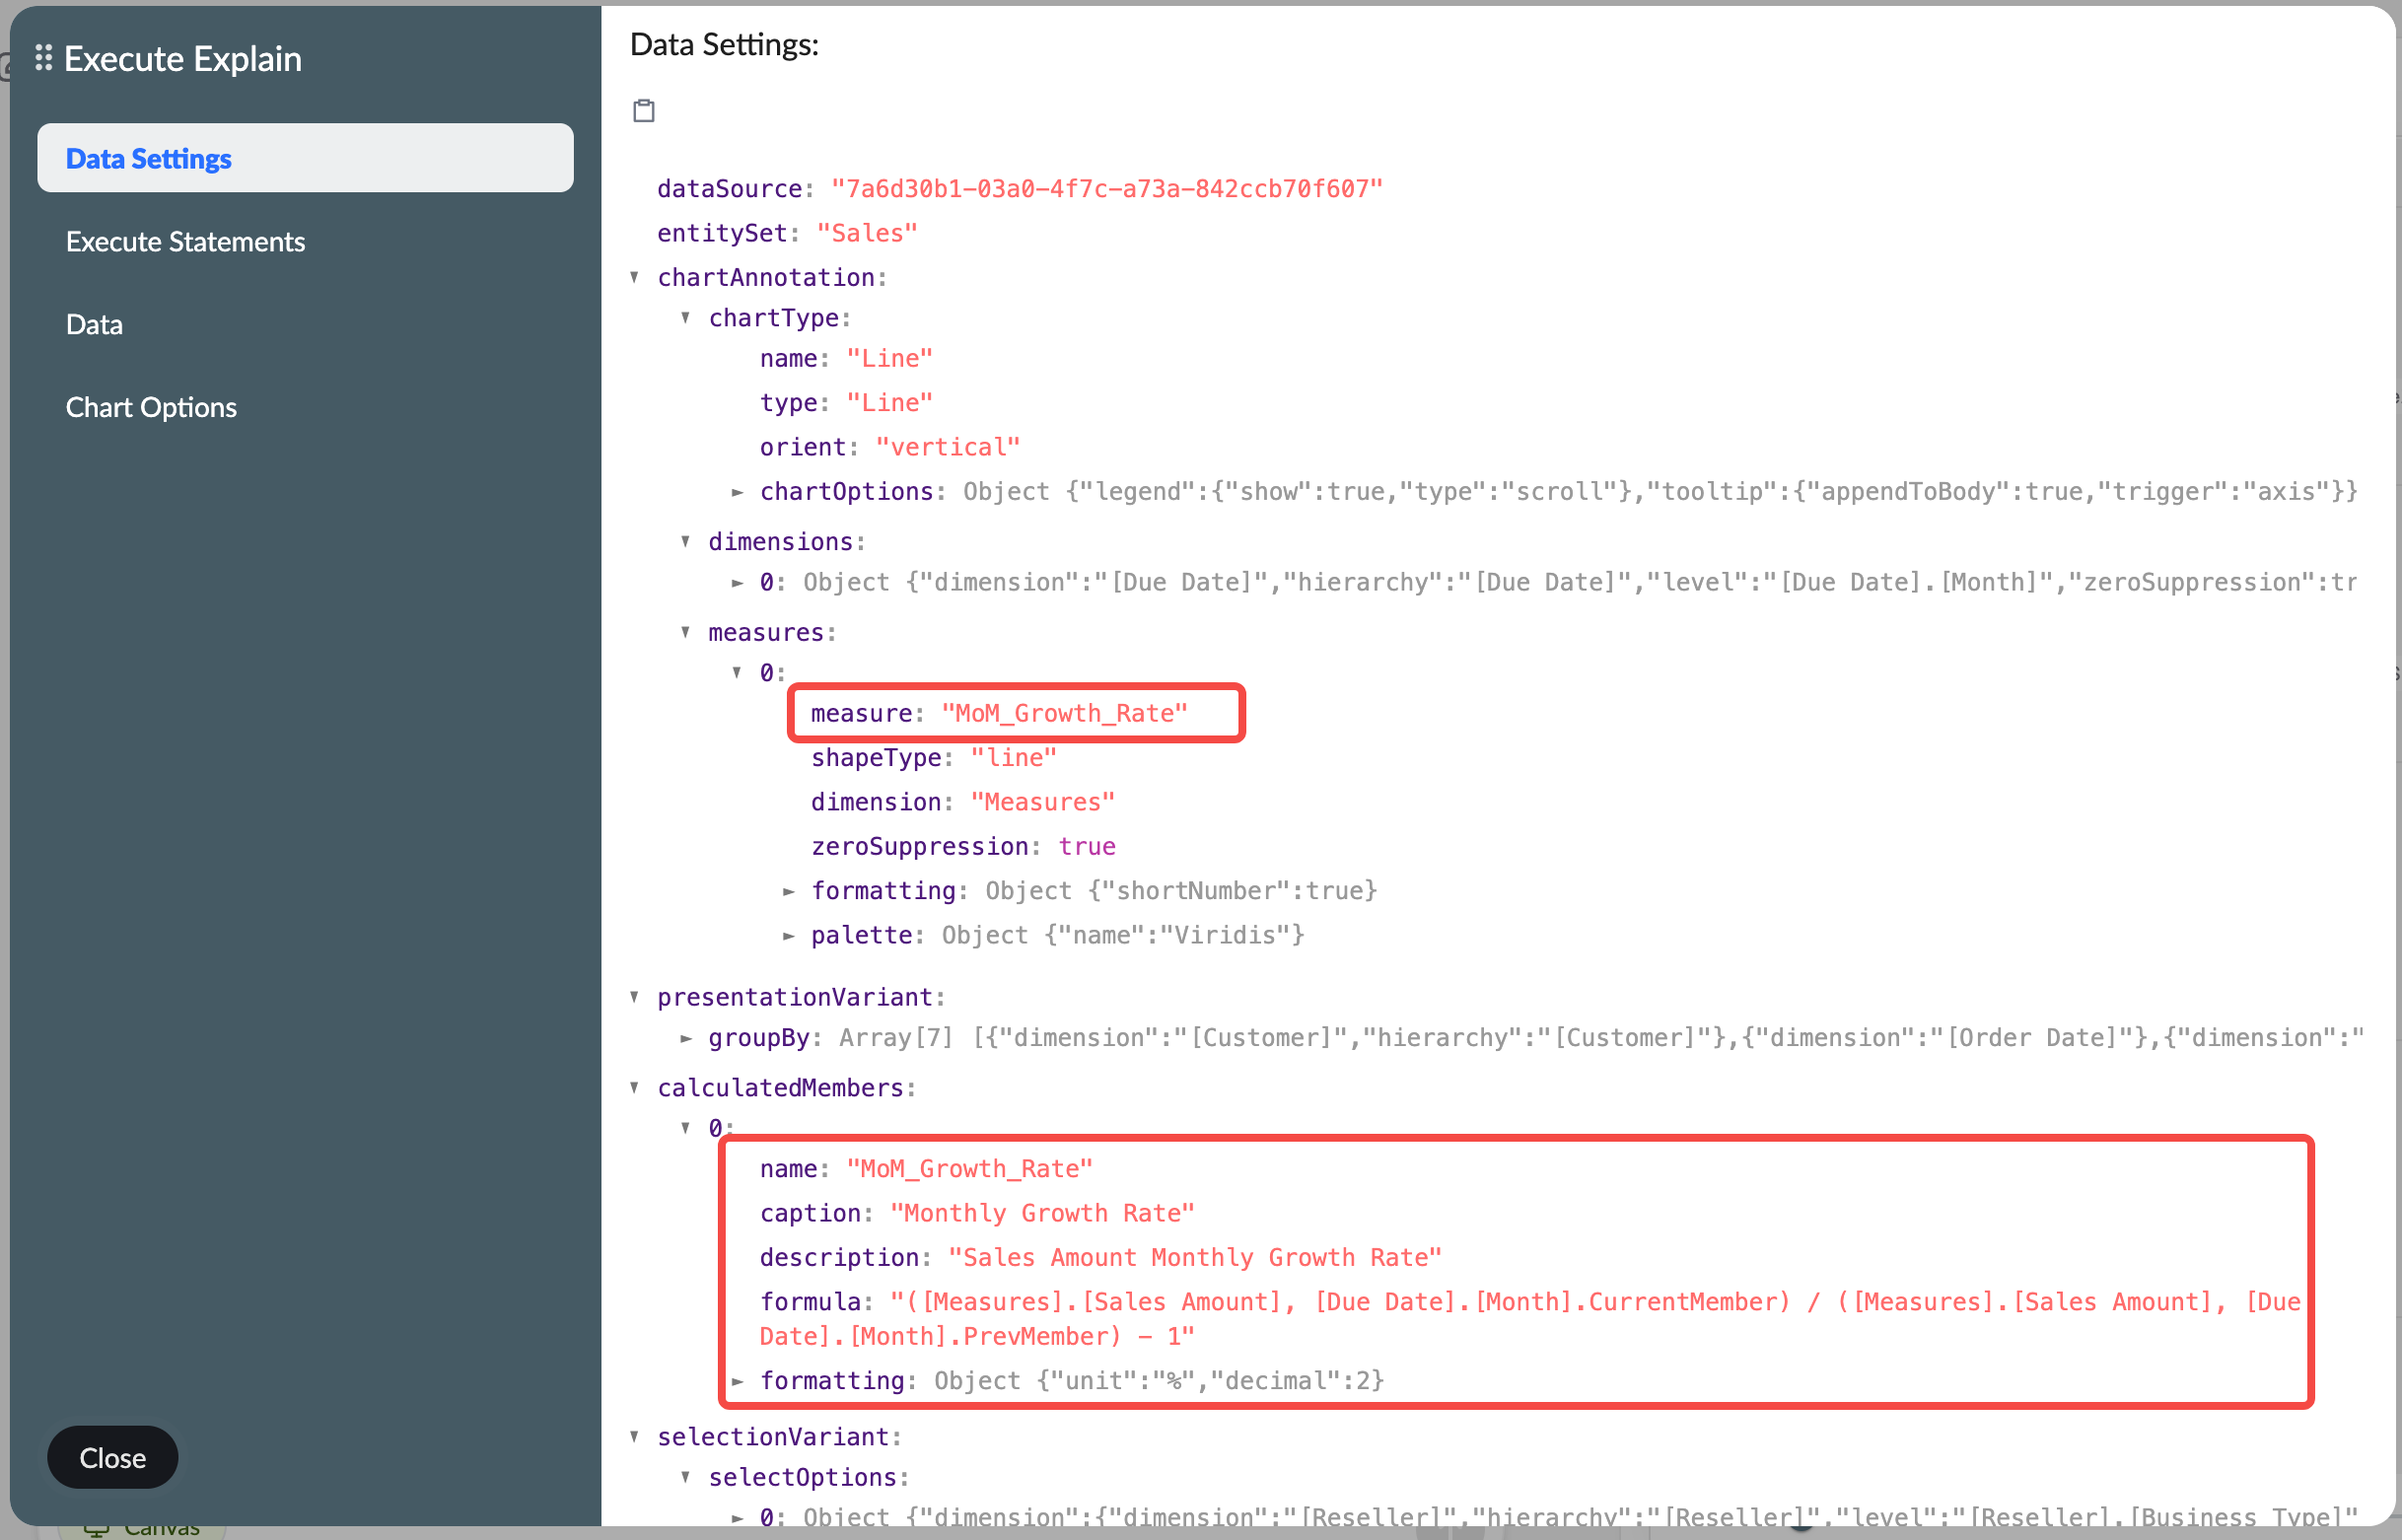Expand the calculated member formatting object

pos(738,1380)
